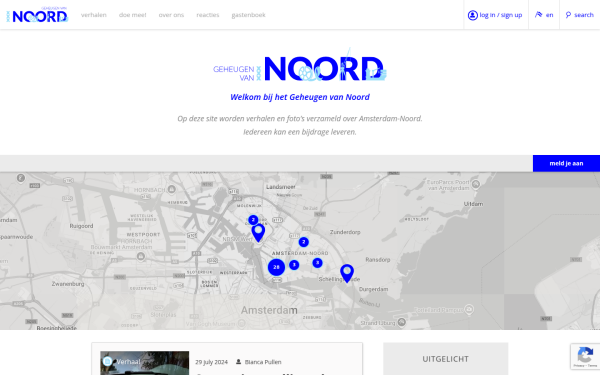Open the doe mee! menu item
Screen dimensions: 600x375
(132, 15)
